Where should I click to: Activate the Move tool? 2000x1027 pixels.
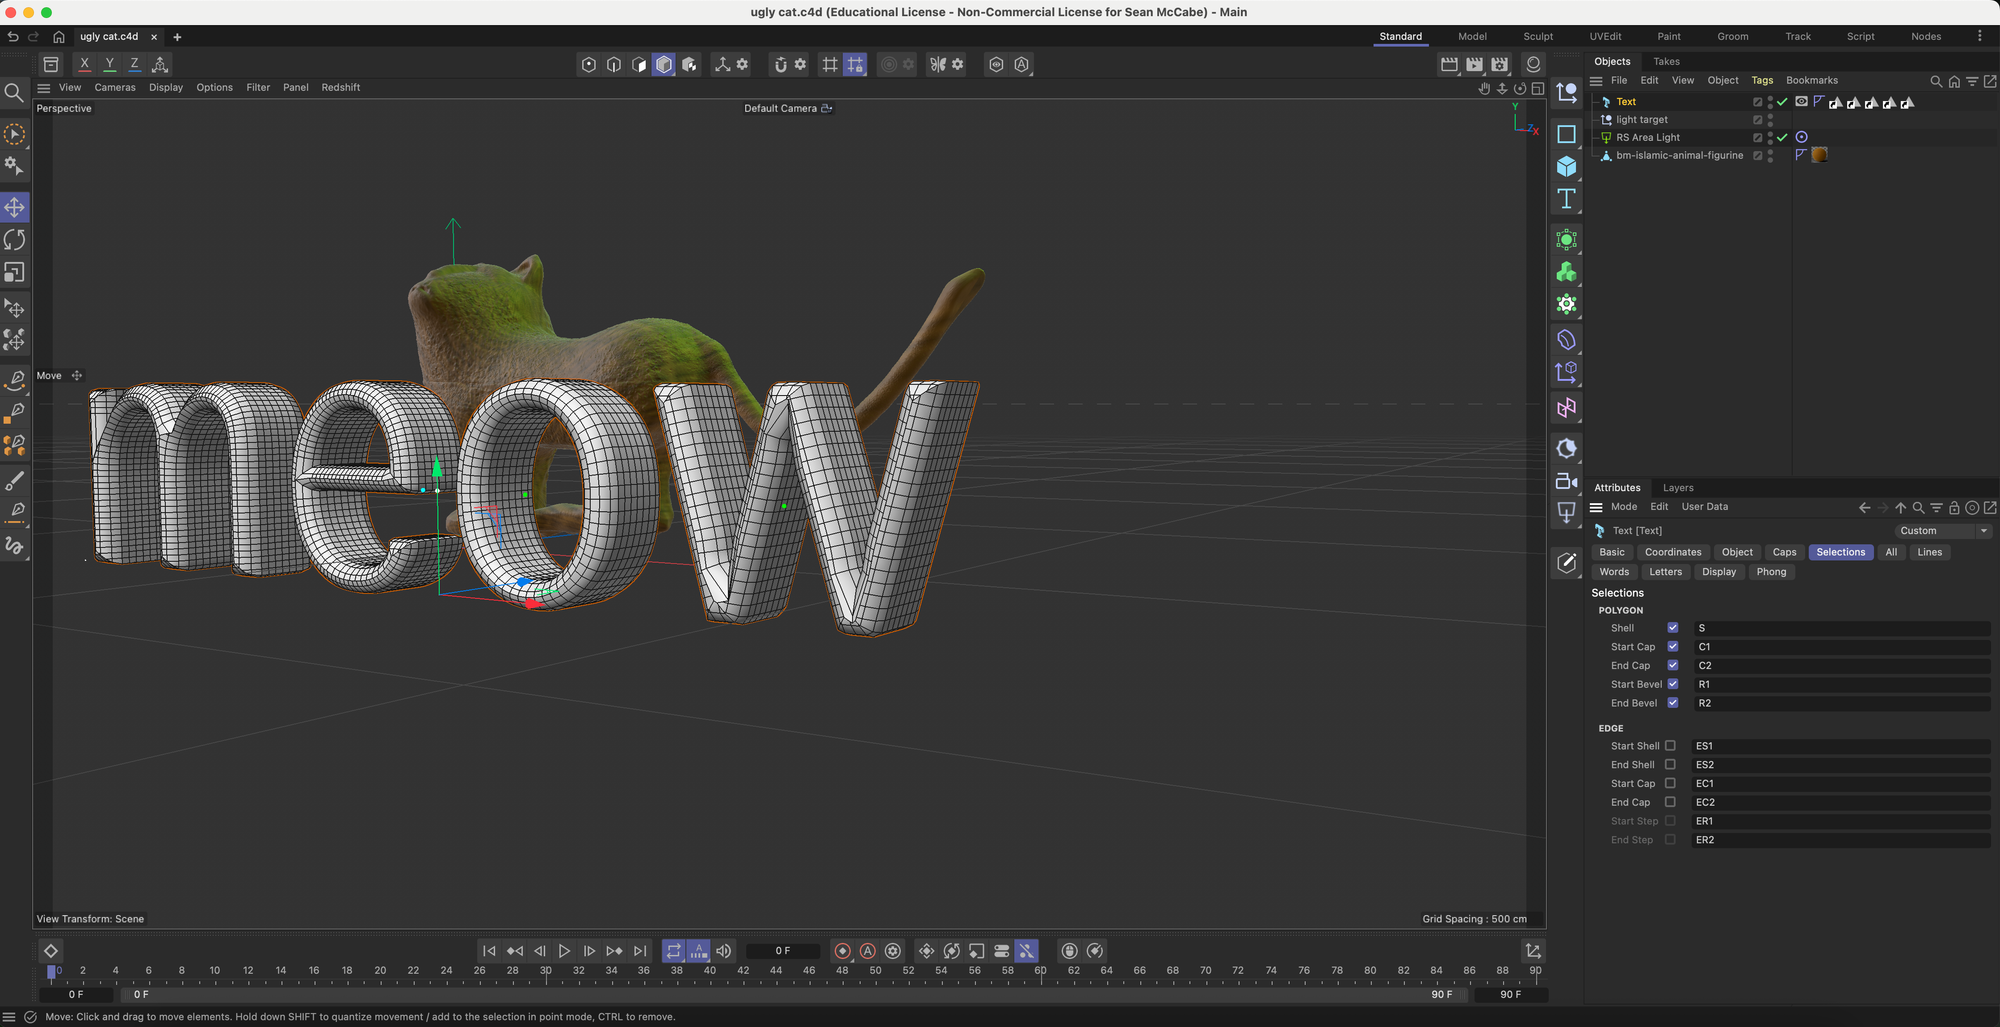(15, 208)
